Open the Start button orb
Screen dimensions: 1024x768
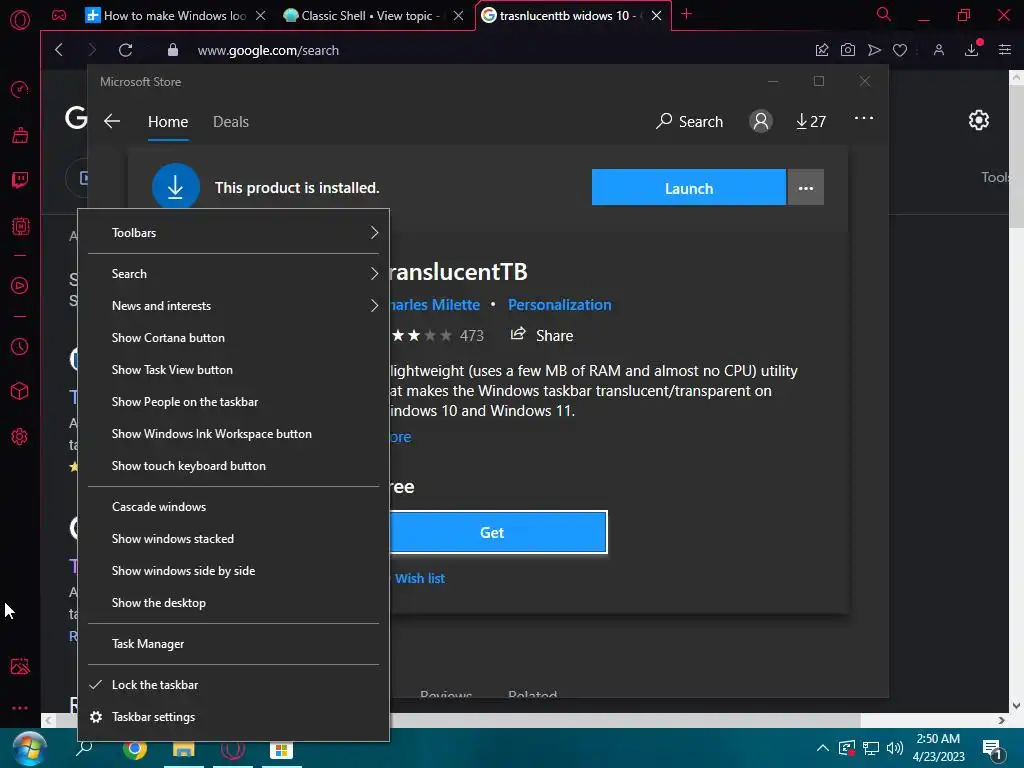coord(29,748)
